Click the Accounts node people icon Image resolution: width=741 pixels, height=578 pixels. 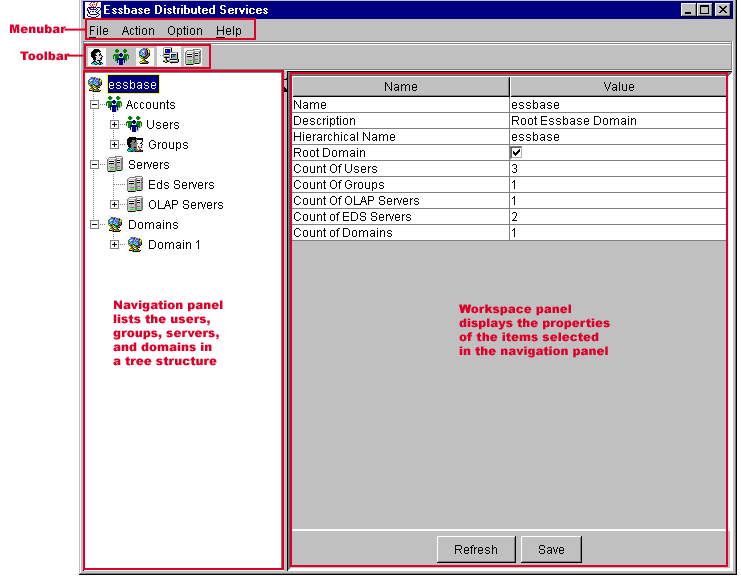pos(114,104)
